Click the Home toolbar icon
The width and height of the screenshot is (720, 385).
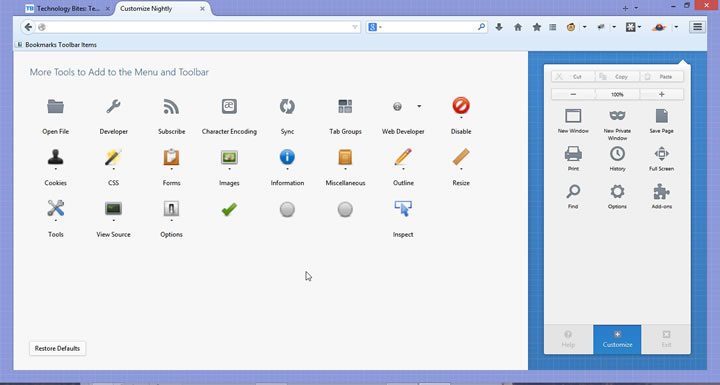(x=518, y=27)
